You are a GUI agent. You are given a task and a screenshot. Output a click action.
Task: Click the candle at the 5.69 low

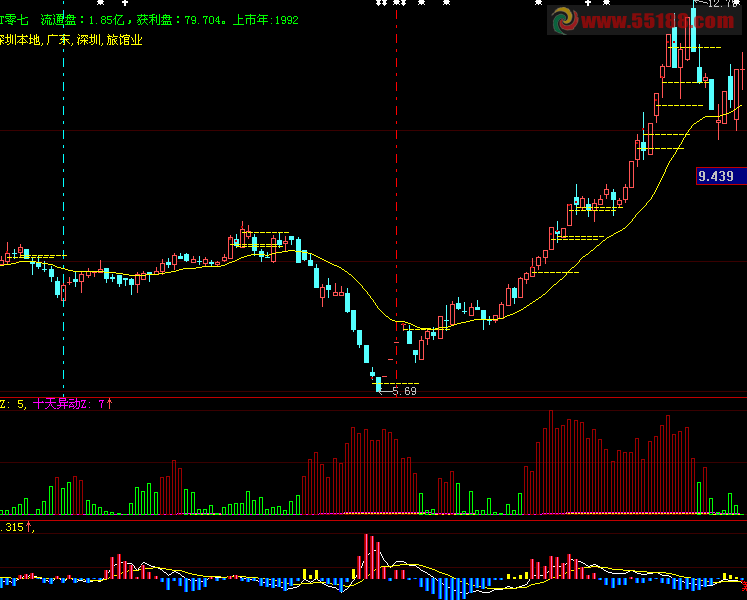click(x=379, y=384)
